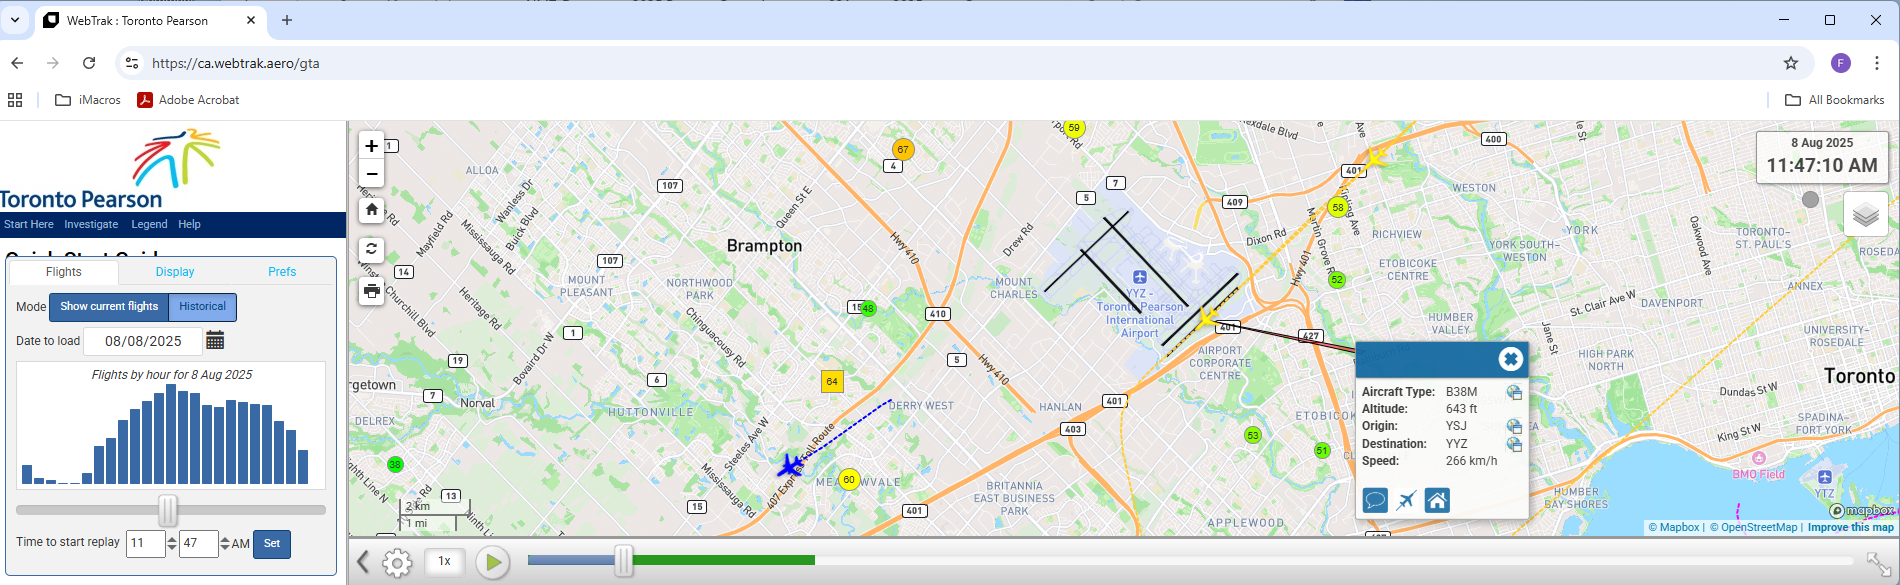Open playback settings gear
Viewport: 1900px width, 585px height.
397,563
